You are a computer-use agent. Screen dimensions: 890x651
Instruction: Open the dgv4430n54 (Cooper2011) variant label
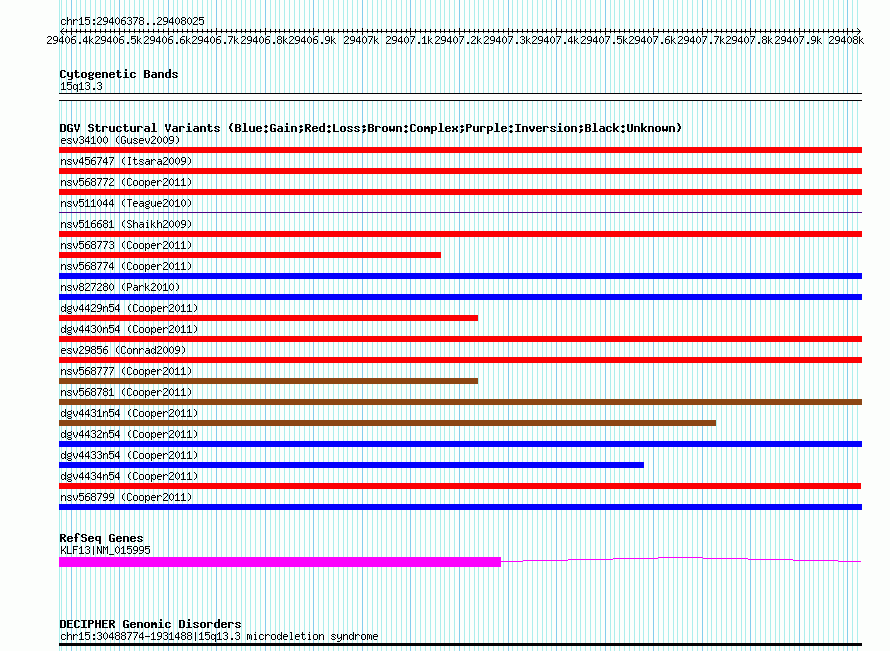[129, 329]
